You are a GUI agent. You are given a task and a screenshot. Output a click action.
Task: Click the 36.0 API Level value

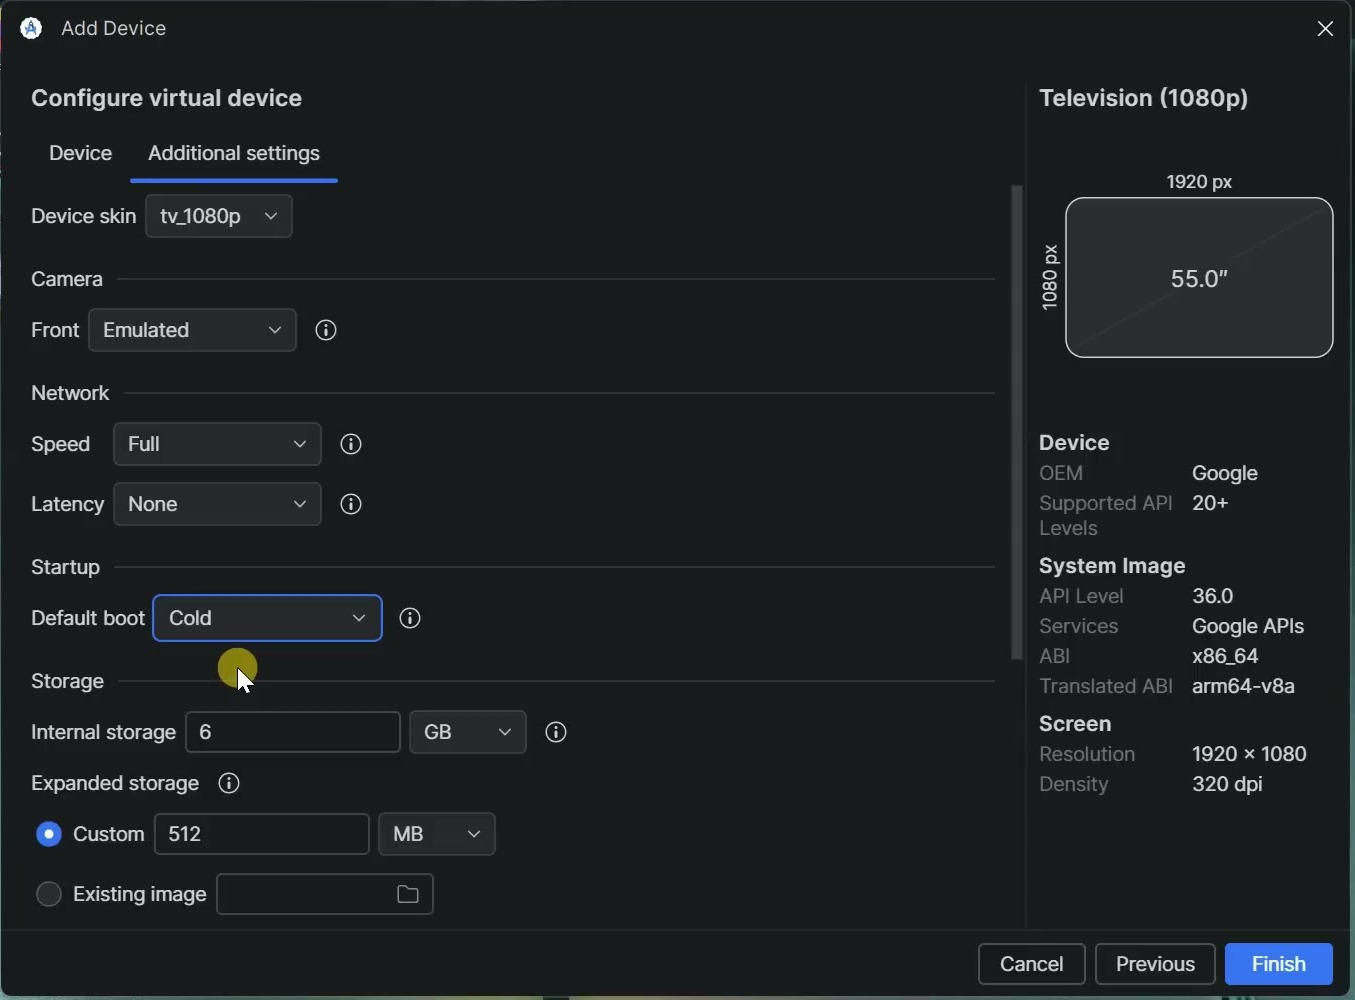pyautogui.click(x=1215, y=597)
